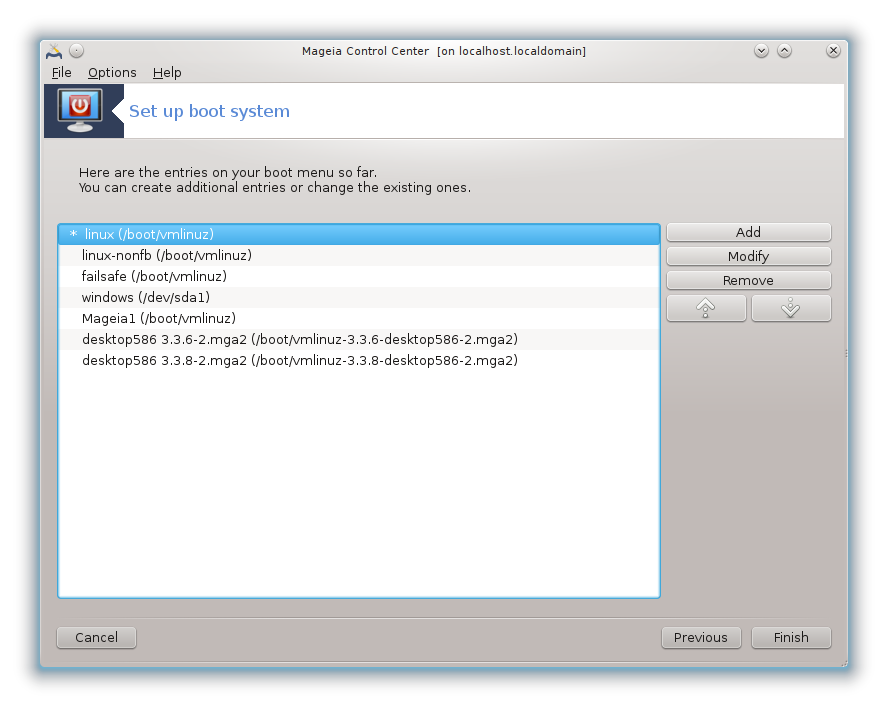888x707 pixels.
Task: Click Finish to apply boot settings
Action: click(791, 637)
